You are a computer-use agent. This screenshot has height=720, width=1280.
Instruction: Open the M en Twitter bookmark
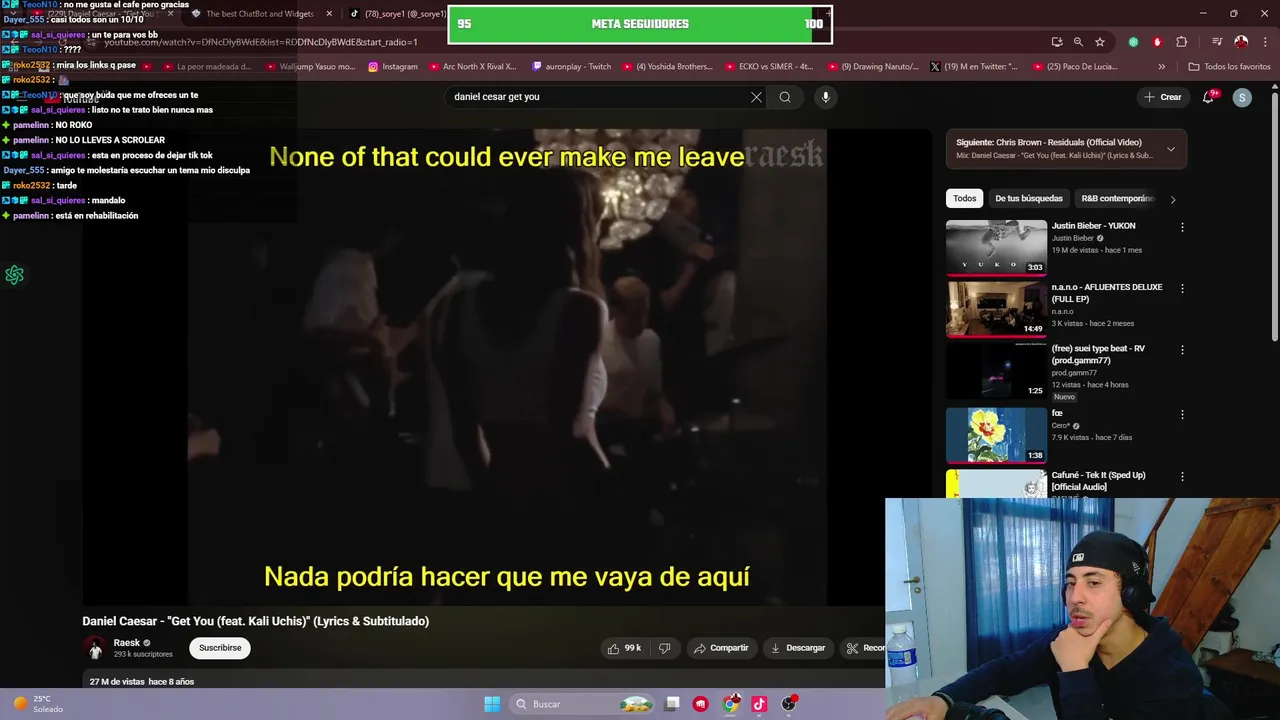[973, 66]
